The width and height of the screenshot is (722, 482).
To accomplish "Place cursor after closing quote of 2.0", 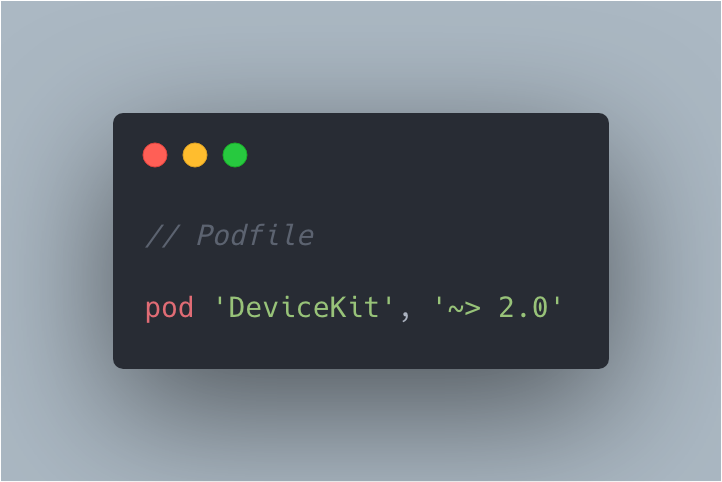I will pos(562,307).
